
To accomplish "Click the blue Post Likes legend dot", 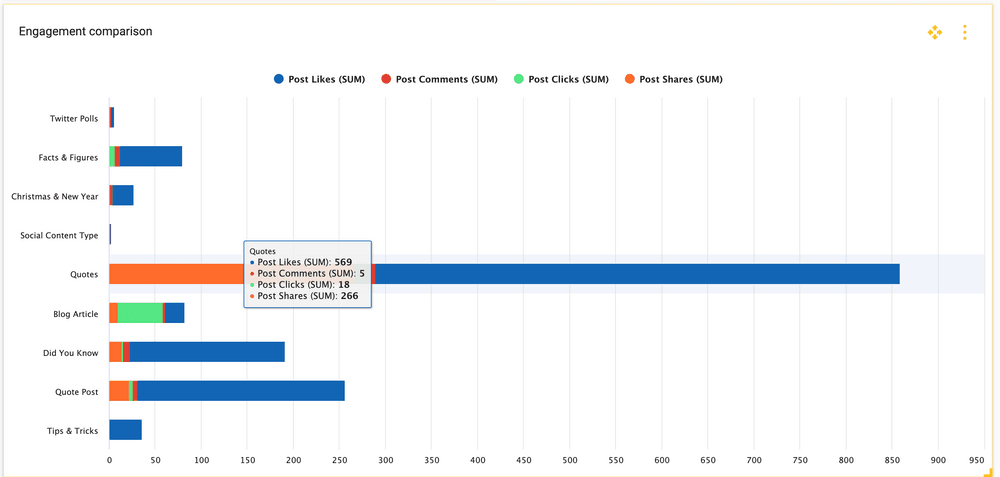I will (x=279, y=79).
